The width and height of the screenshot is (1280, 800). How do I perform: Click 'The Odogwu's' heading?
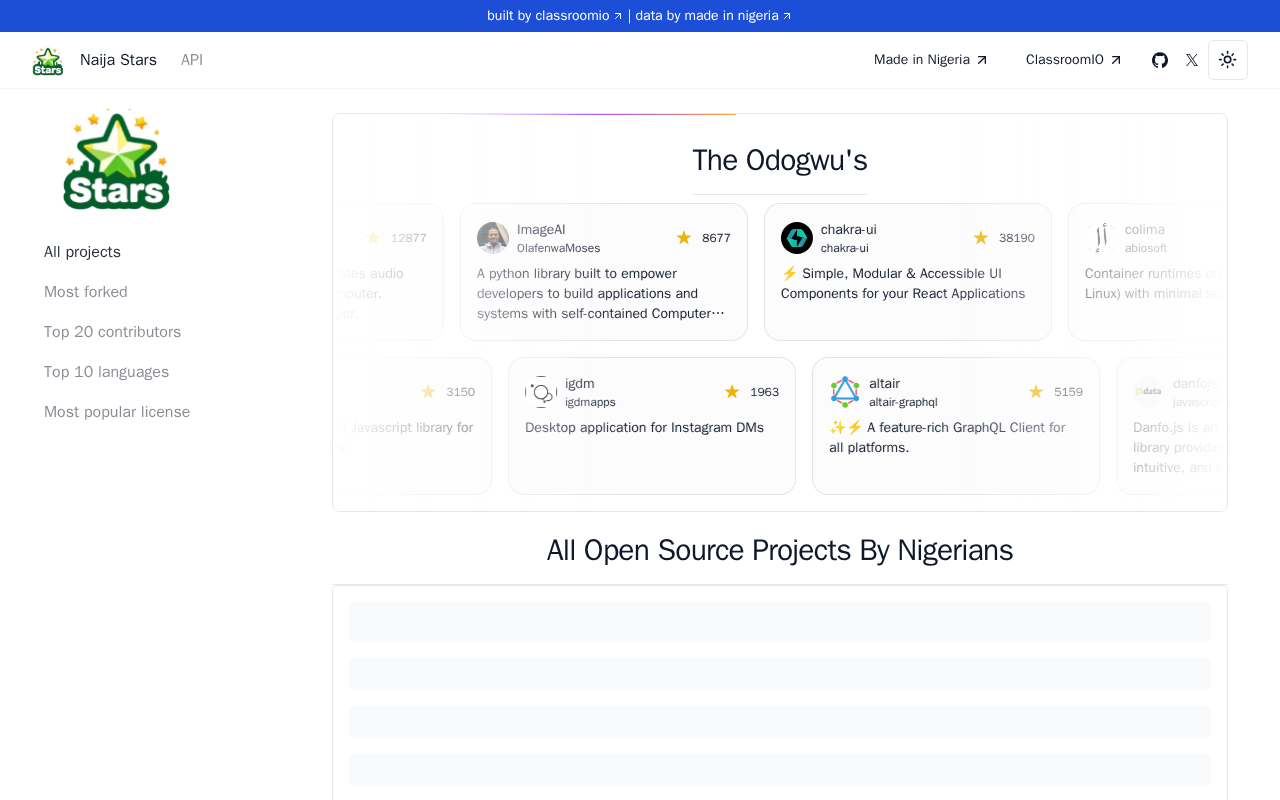coord(780,161)
